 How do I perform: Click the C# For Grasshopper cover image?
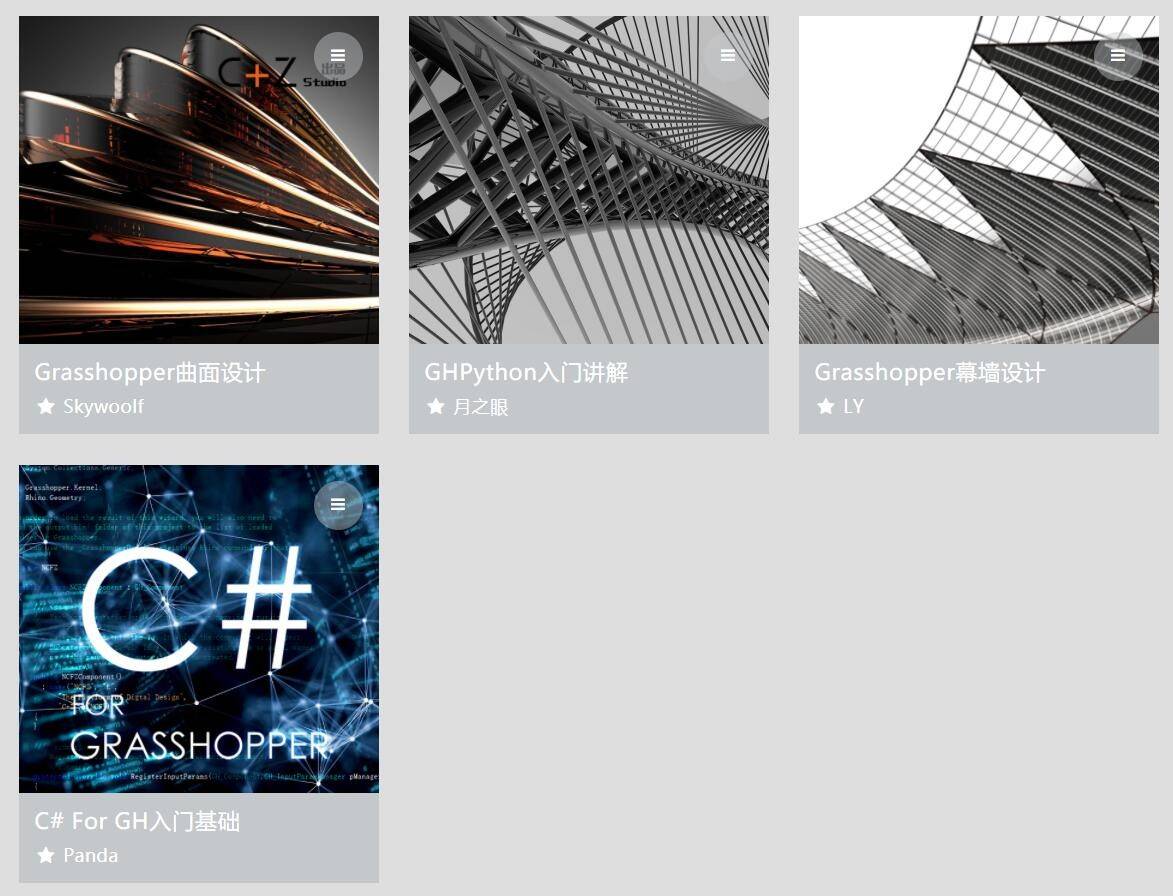tap(199, 629)
